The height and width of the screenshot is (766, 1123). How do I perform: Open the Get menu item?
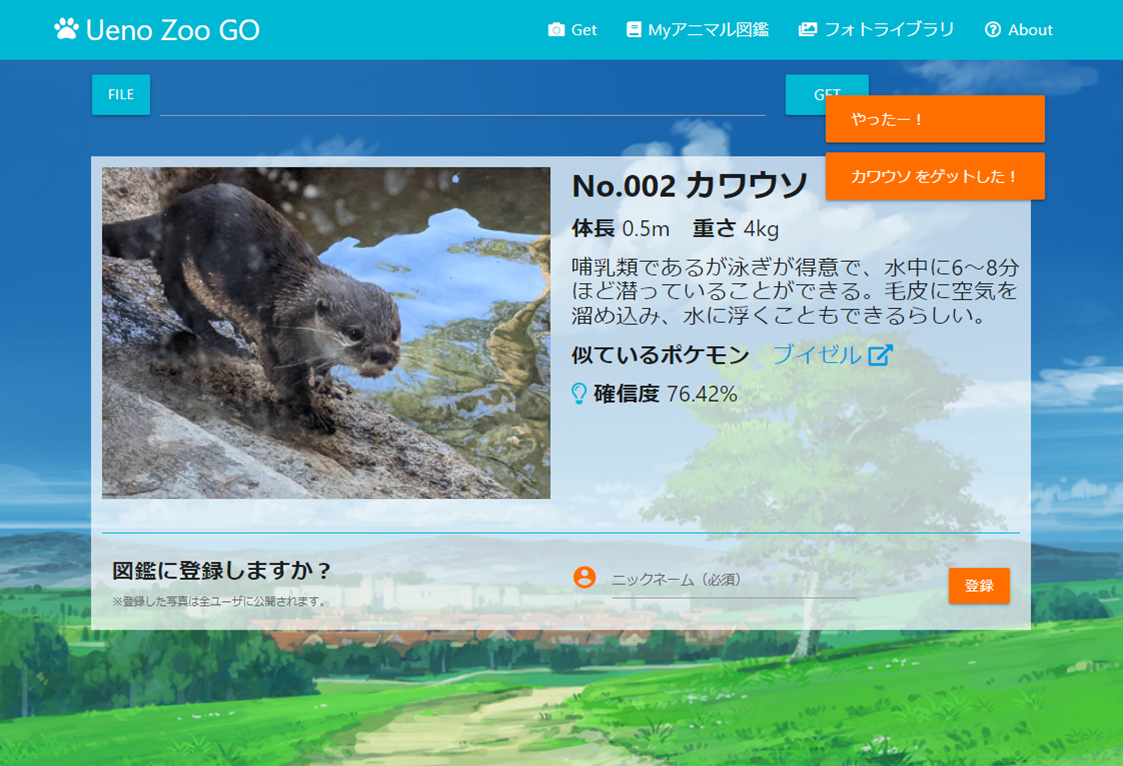click(584, 30)
